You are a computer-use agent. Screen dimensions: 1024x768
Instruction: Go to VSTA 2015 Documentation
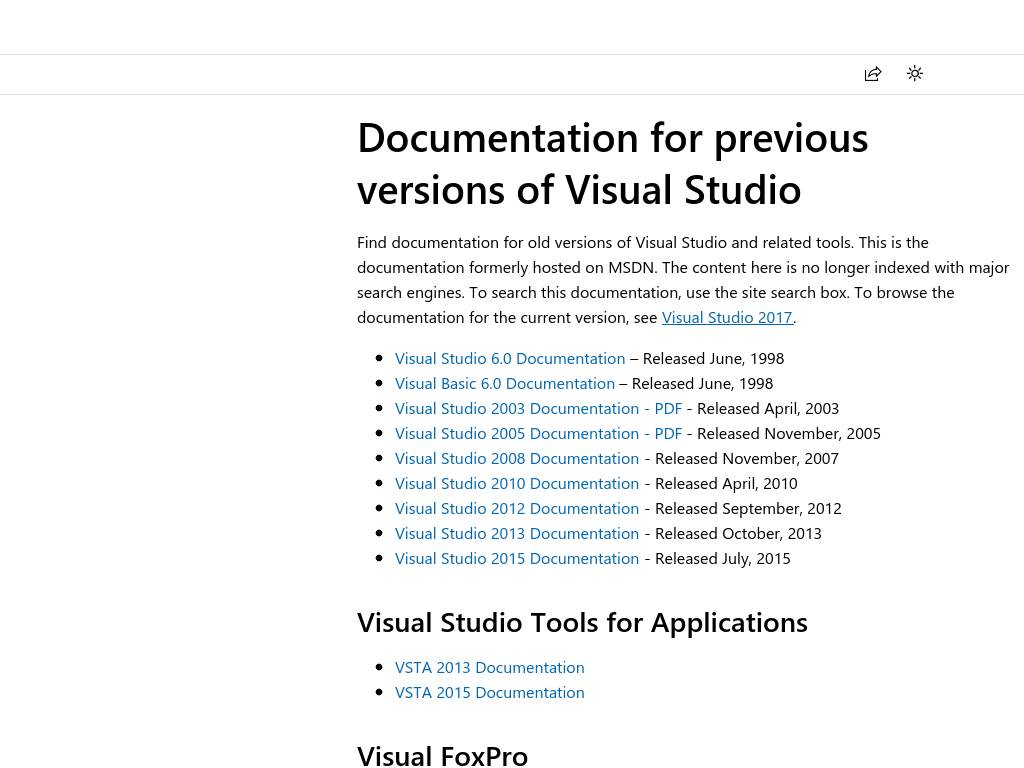pos(489,692)
